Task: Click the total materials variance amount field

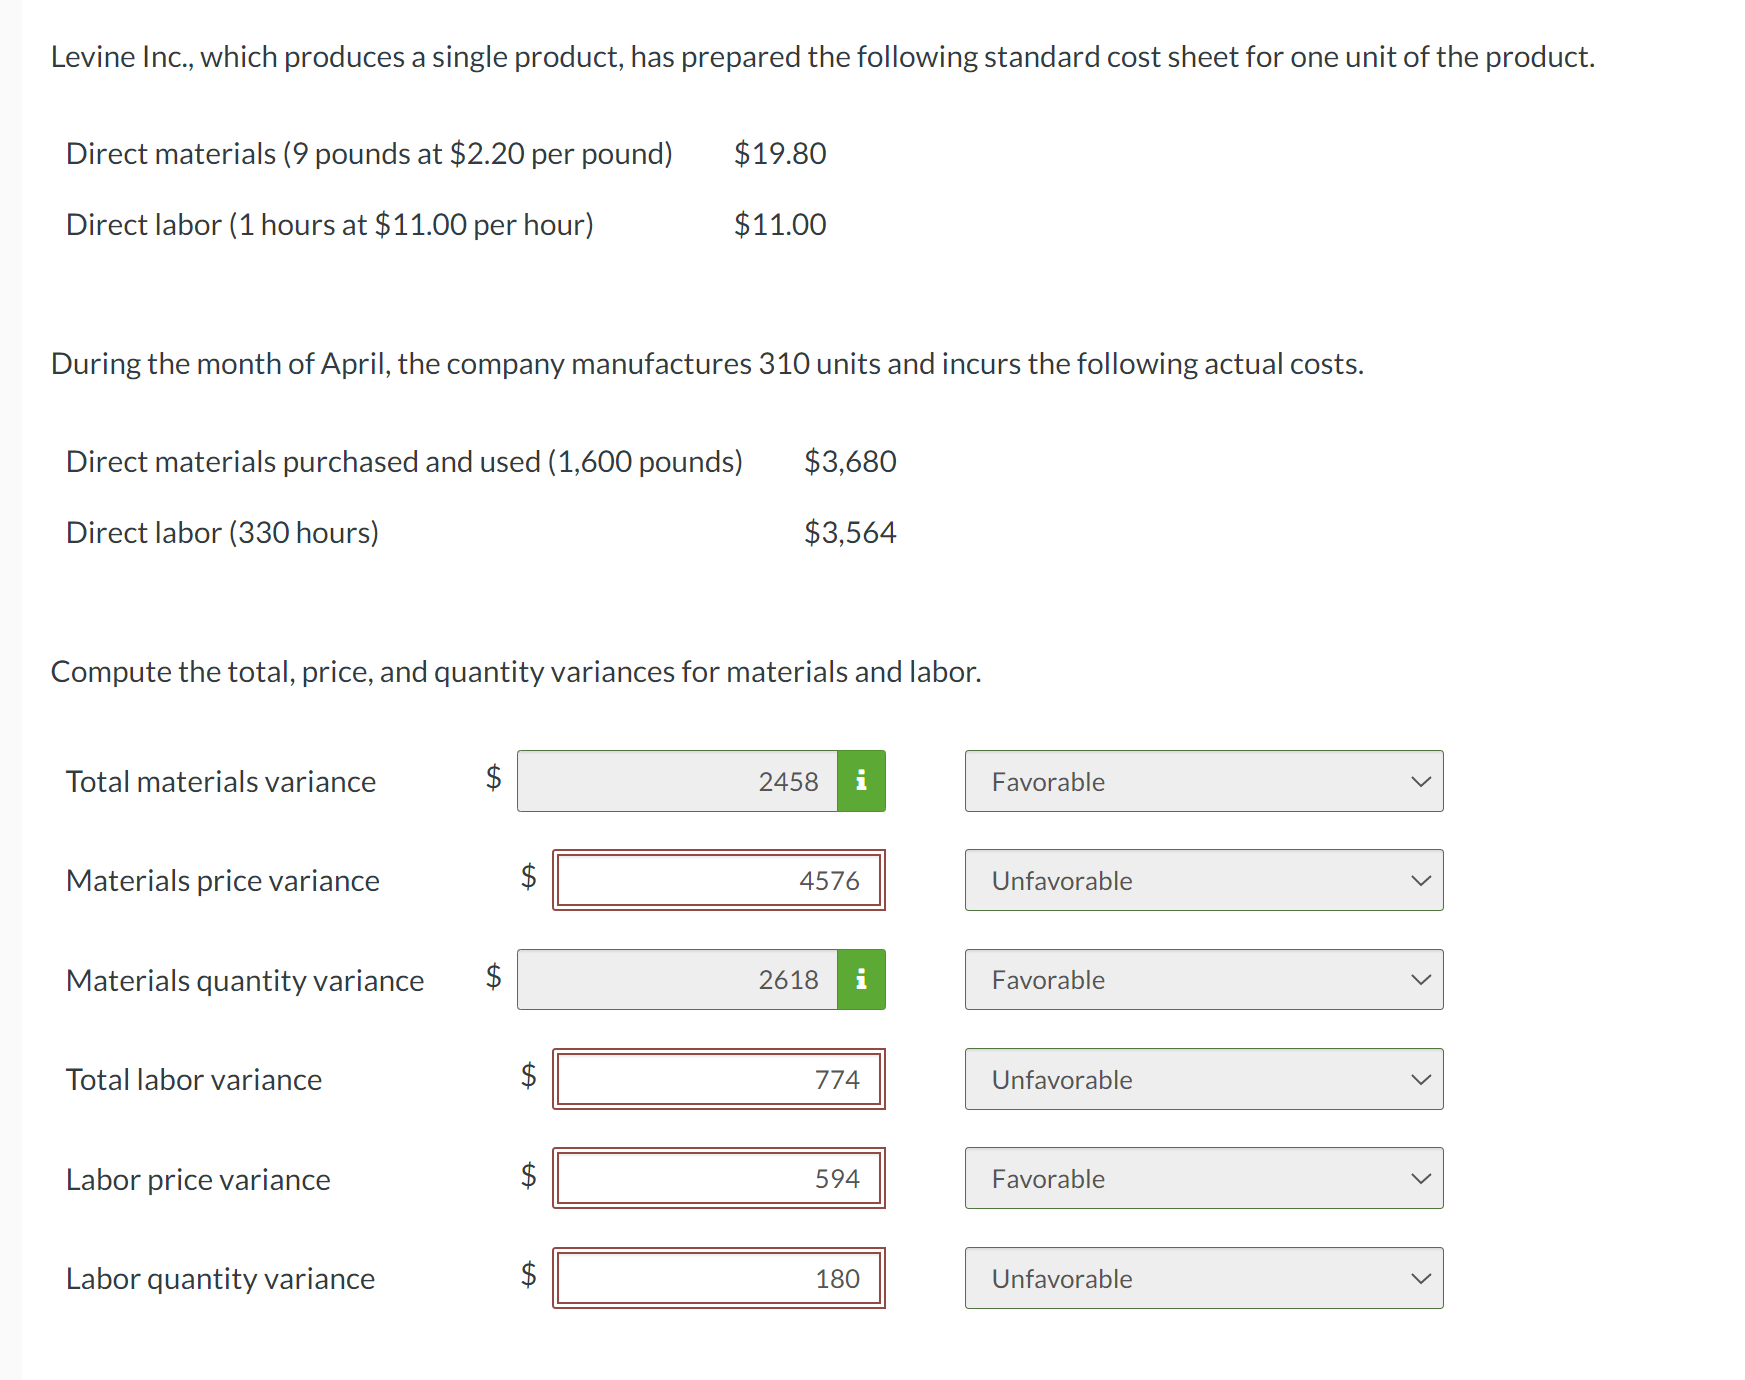Action: pos(677,781)
